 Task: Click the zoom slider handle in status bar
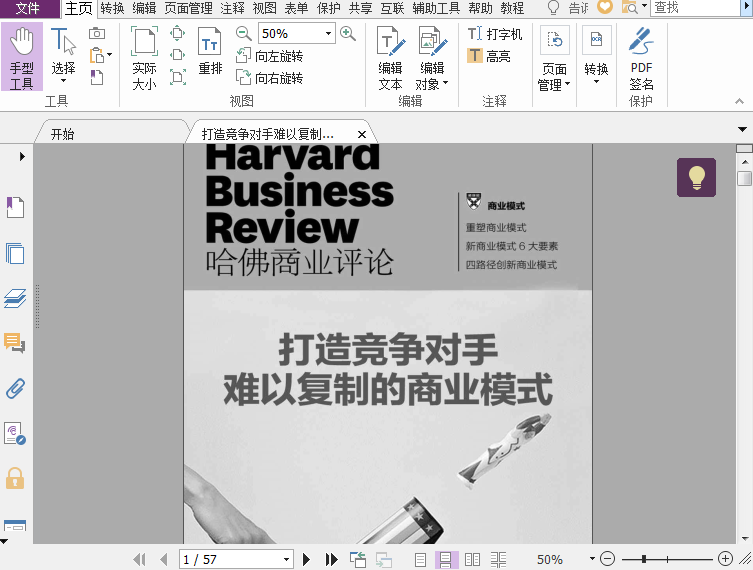(x=644, y=559)
